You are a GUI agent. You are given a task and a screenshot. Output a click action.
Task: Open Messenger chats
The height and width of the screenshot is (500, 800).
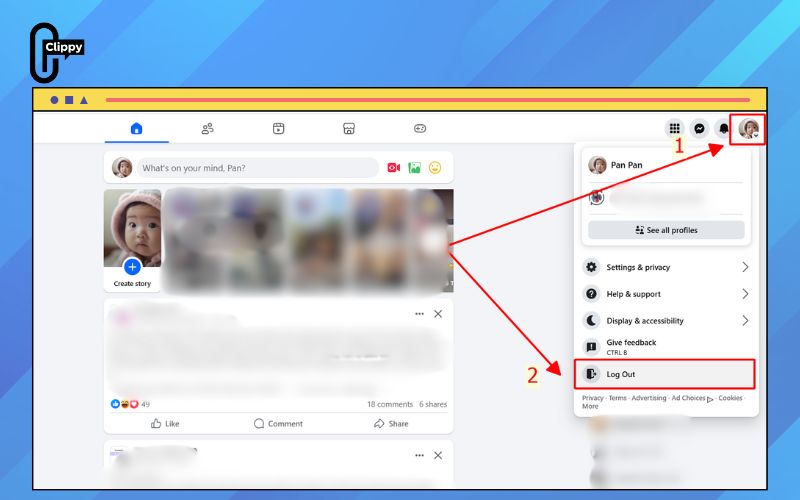pos(699,129)
